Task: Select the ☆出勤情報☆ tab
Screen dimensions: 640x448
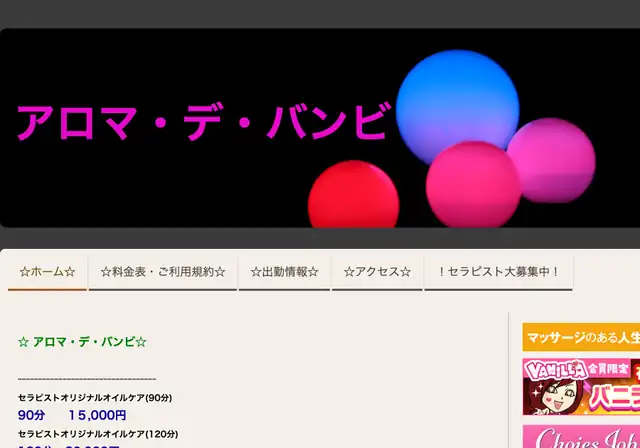Action: click(x=284, y=272)
